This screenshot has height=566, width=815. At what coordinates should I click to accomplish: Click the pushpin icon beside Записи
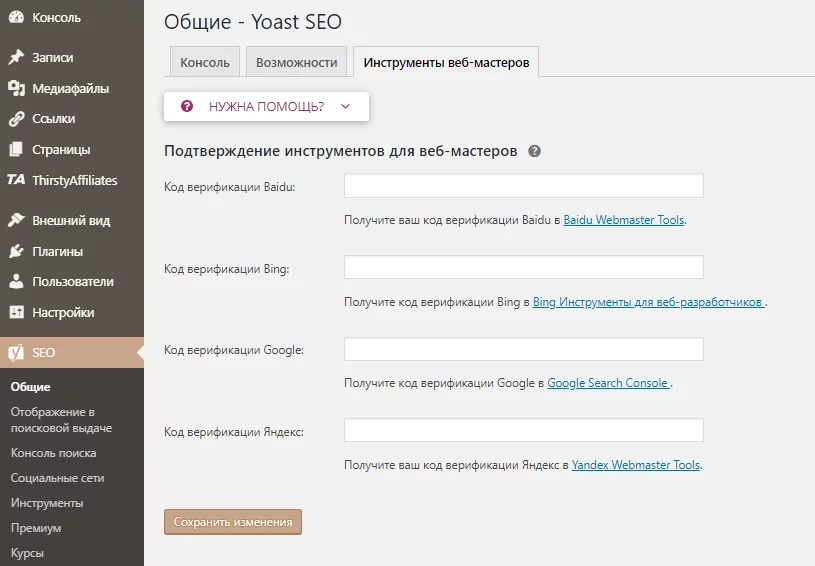16,57
